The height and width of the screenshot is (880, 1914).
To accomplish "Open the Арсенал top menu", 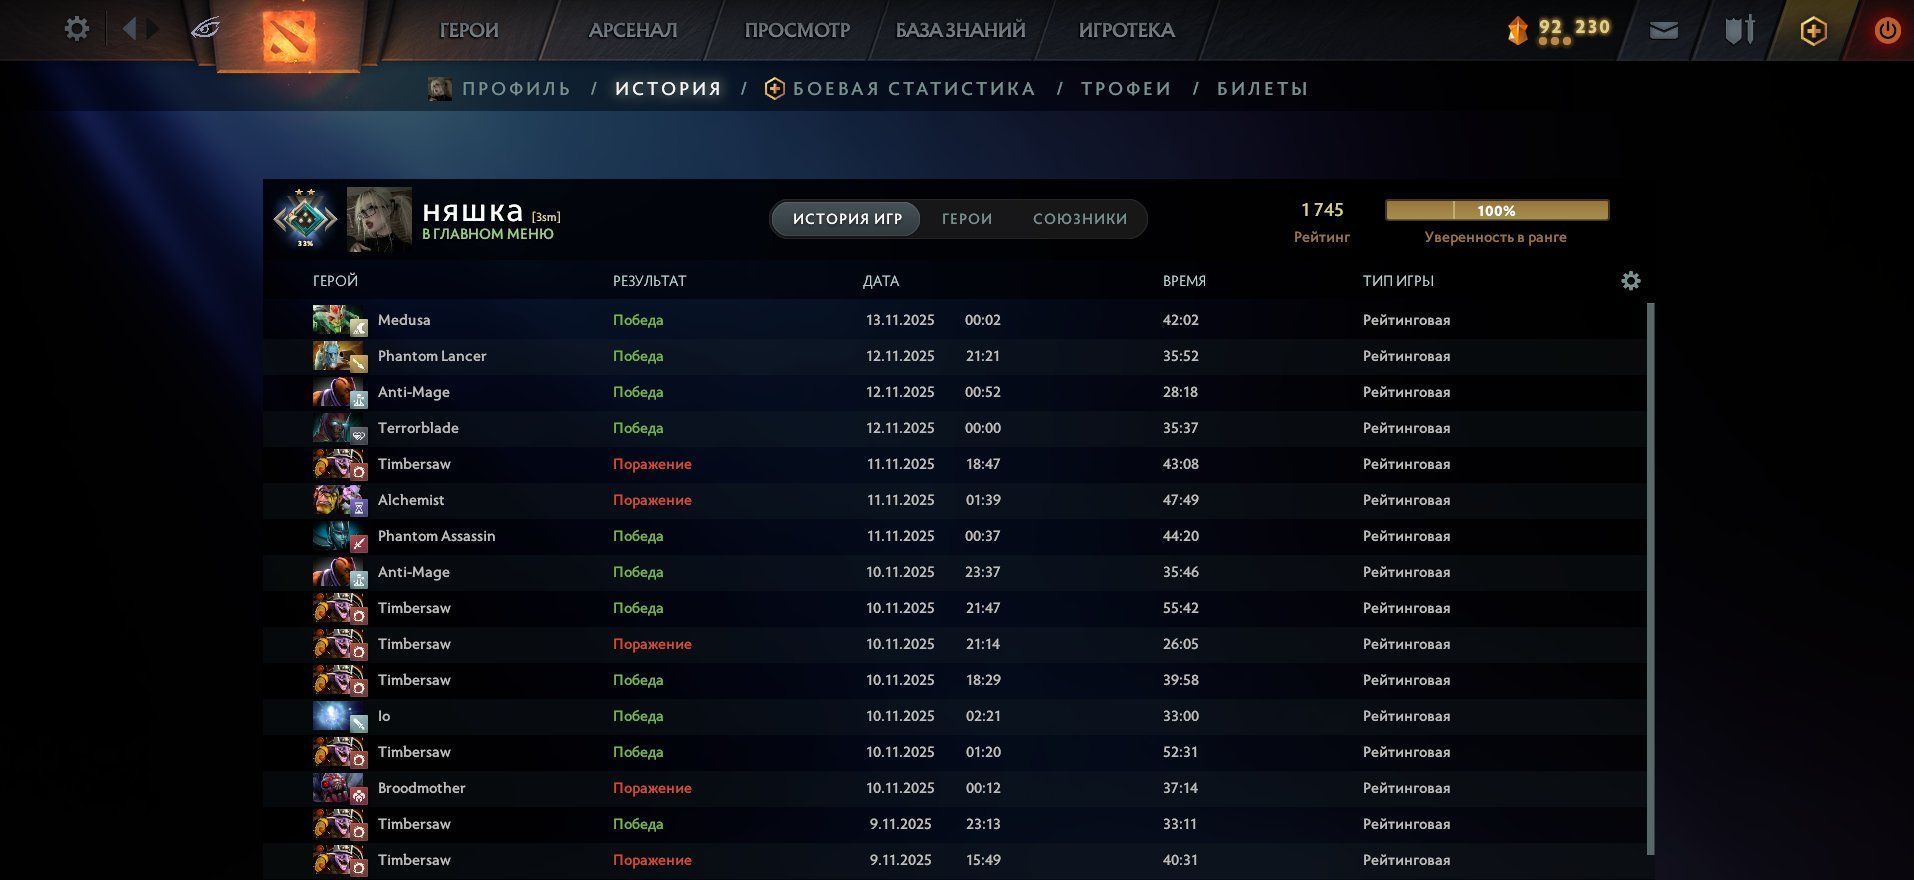I will click(632, 30).
